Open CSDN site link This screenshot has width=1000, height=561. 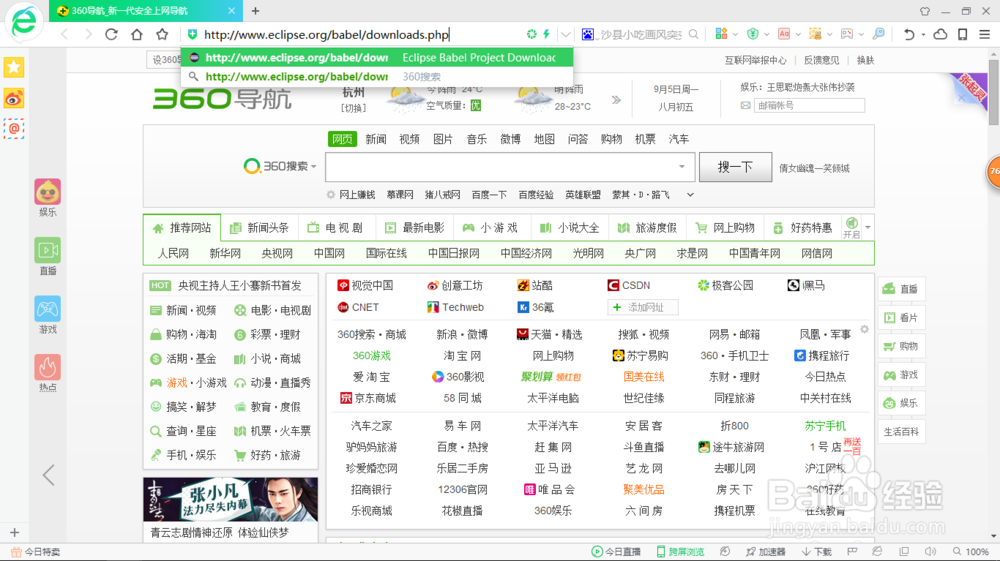[x=629, y=286]
